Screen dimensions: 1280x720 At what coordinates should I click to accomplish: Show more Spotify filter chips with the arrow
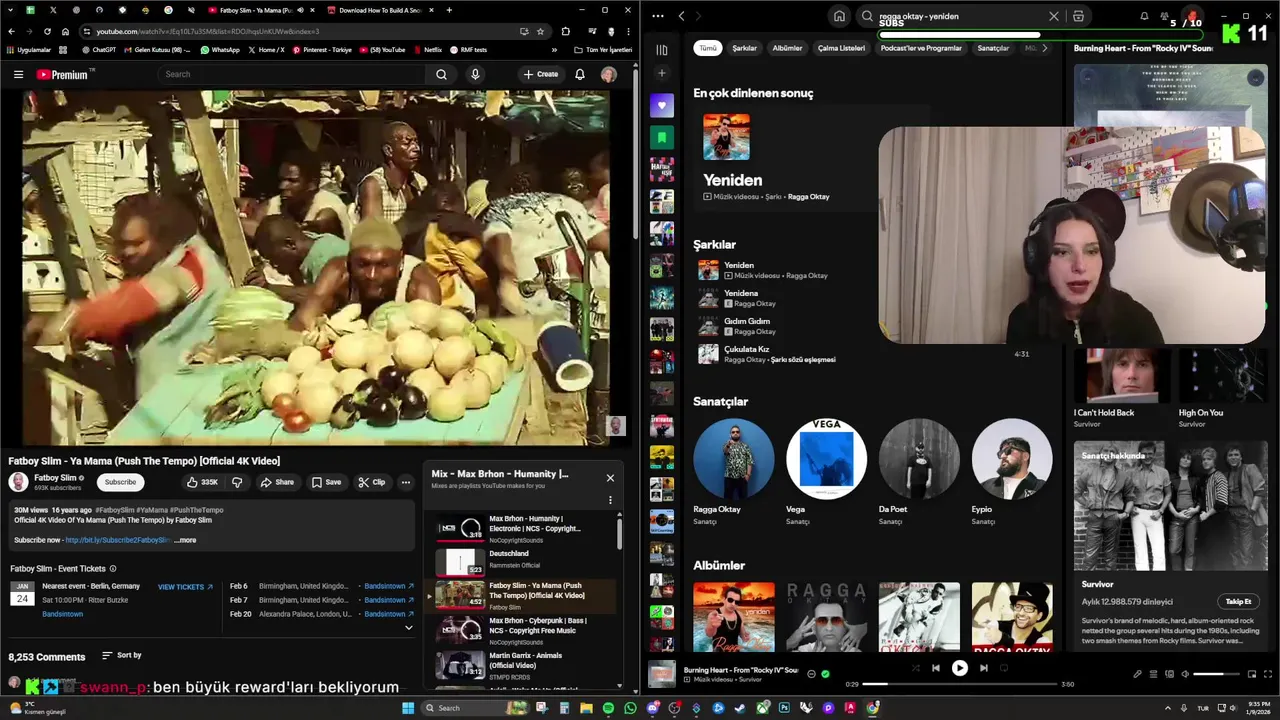click(x=1045, y=48)
